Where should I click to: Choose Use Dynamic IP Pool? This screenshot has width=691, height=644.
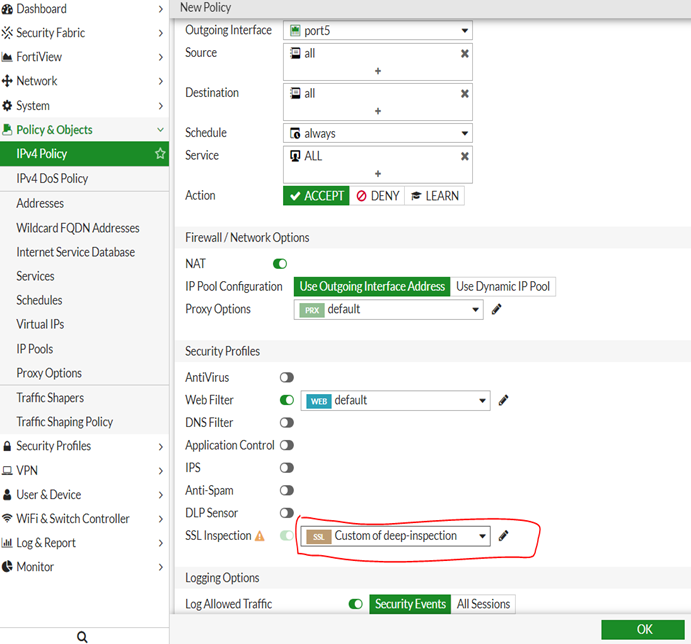[503, 287]
